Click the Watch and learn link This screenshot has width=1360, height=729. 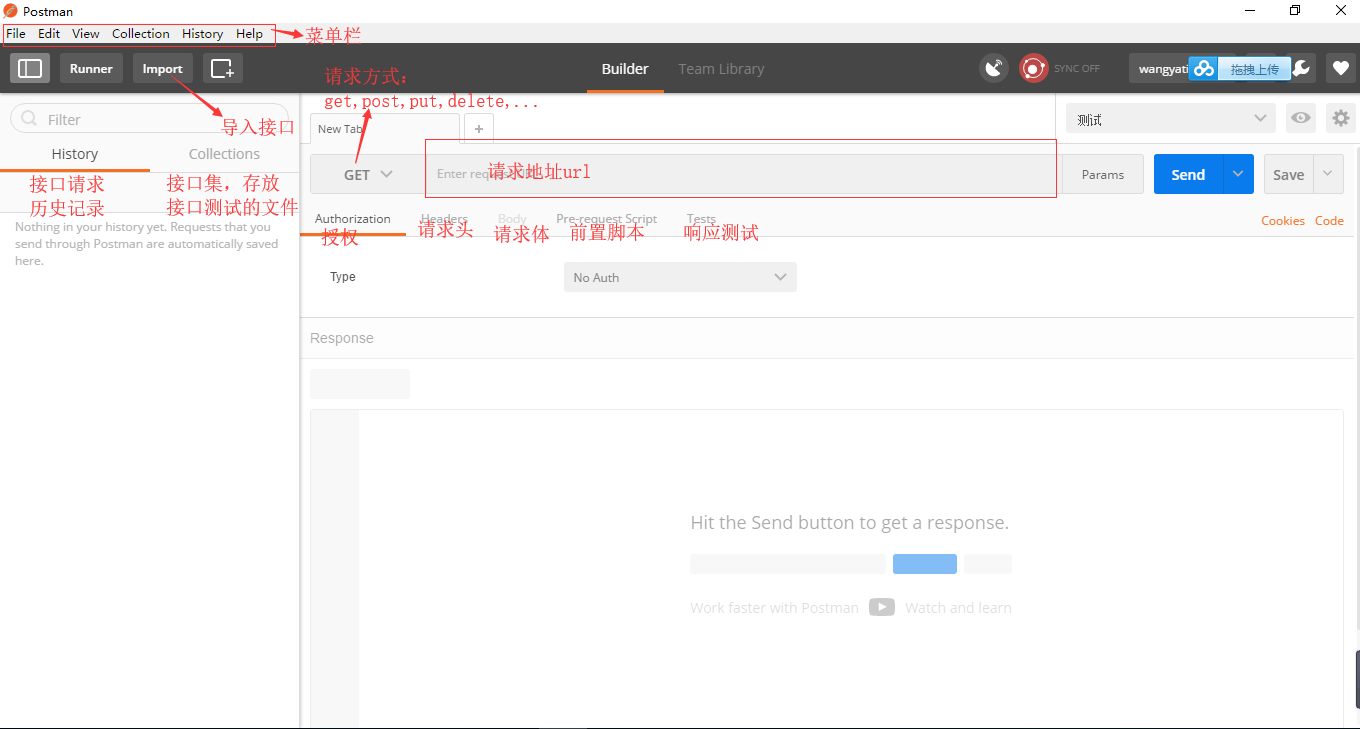(958, 607)
